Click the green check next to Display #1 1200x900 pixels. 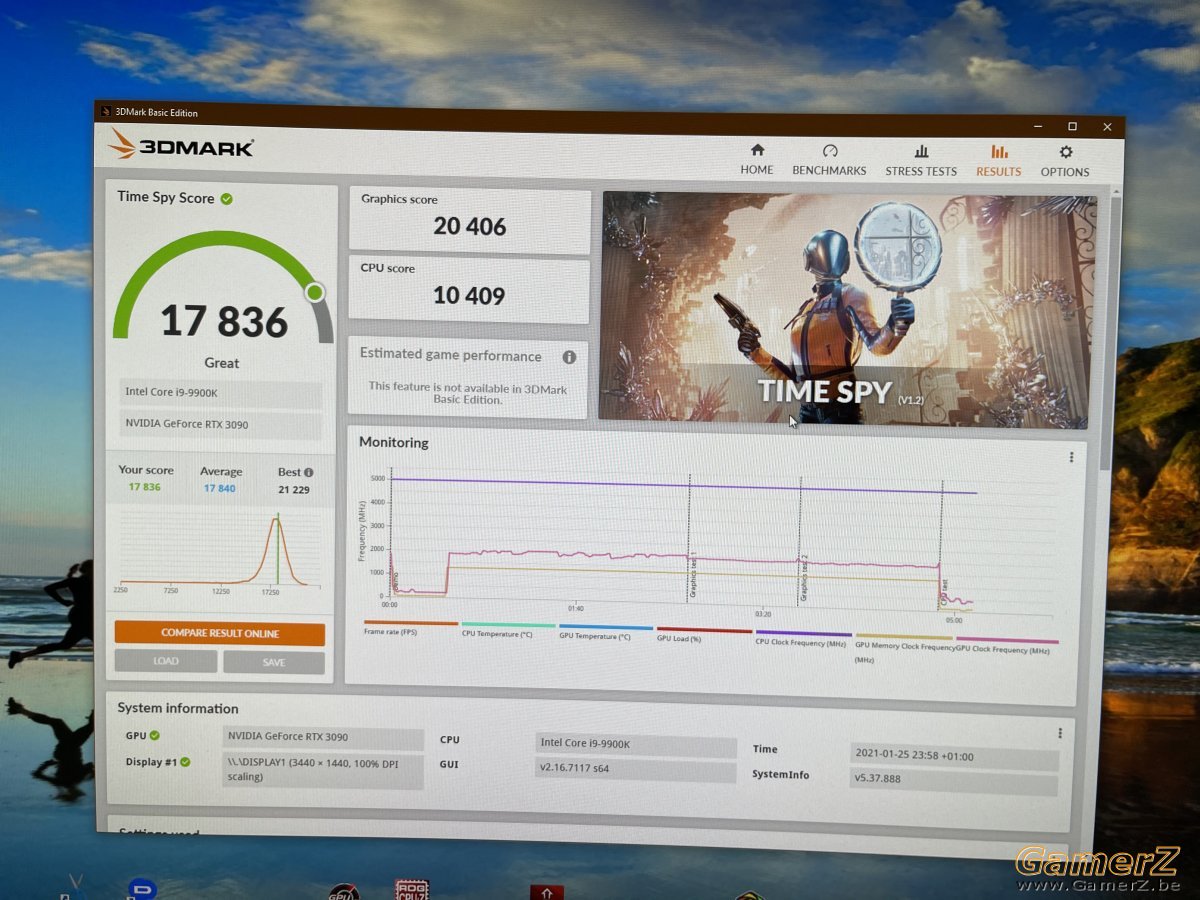[x=186, y=762]
